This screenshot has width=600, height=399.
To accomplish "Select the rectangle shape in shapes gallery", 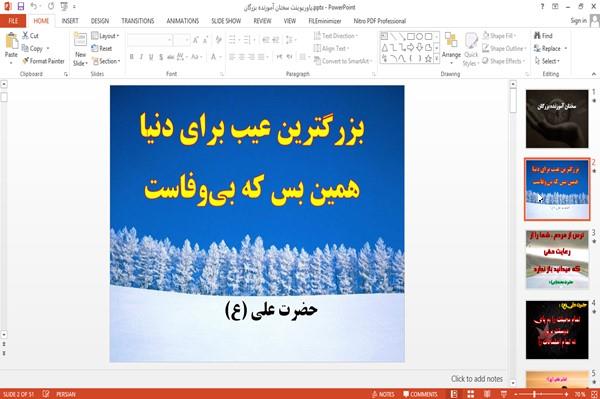I will [x=411, y=36].
